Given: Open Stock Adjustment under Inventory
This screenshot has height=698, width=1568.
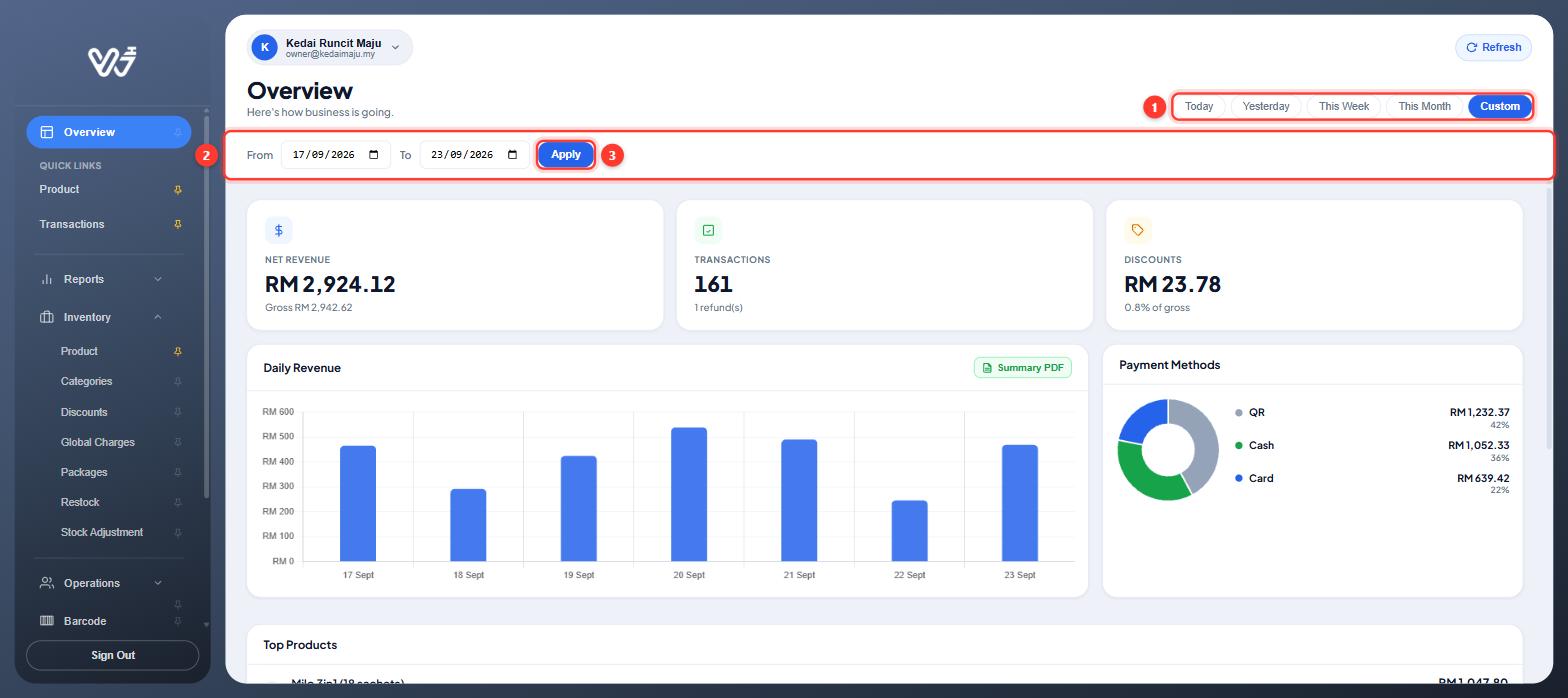Looking at the screenshot, I should point(102,532).
